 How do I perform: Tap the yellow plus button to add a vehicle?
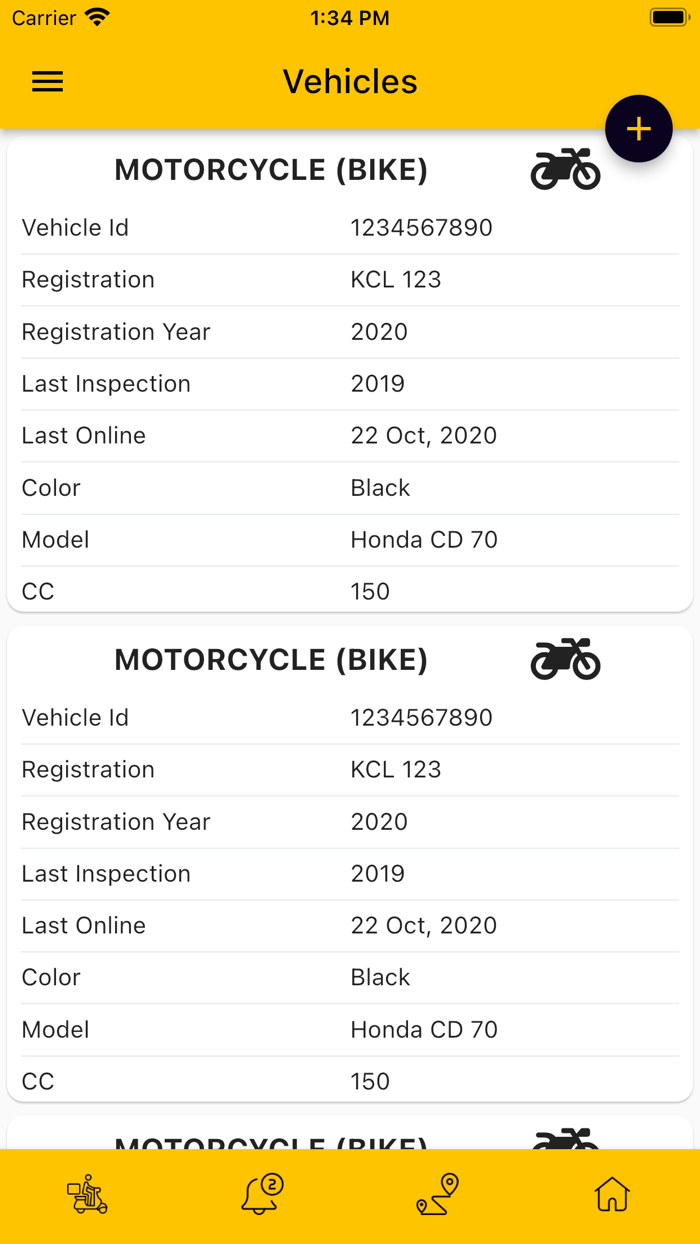639,128
